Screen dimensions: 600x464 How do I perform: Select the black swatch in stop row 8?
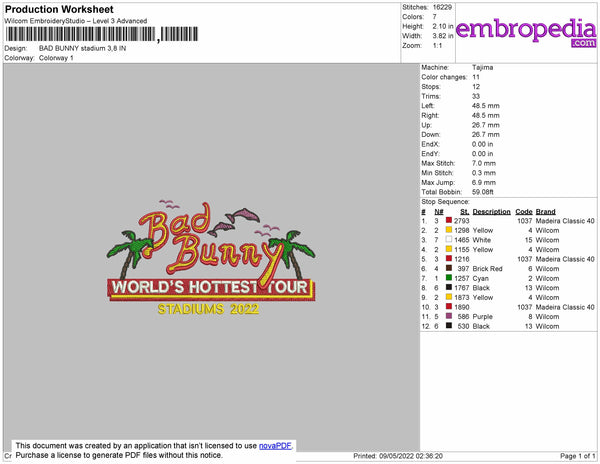click(449, 287)
